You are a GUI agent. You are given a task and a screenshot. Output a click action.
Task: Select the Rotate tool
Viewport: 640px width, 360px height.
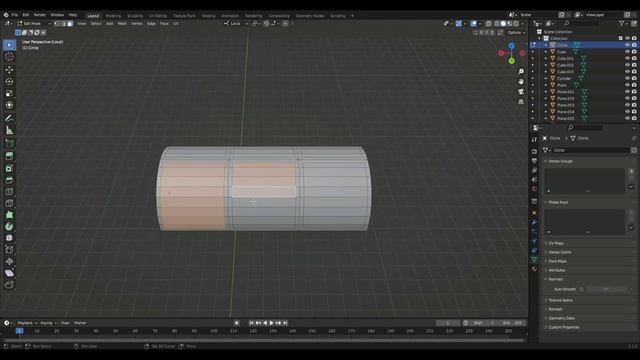(x=9, y=82)
